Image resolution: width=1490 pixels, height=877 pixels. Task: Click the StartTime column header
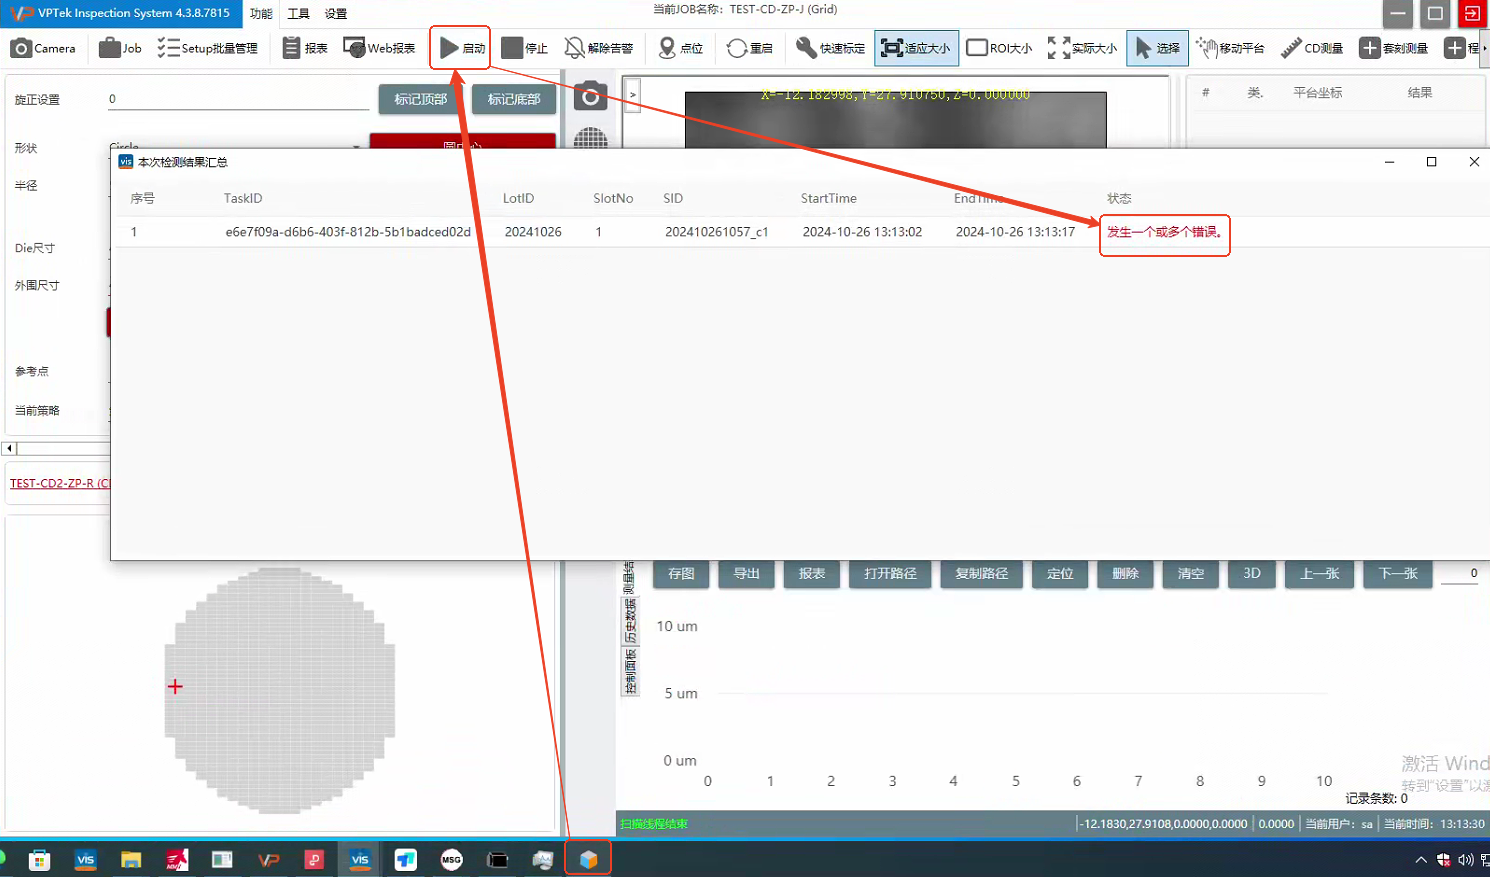pyautogui.click(x=828, y=198)
